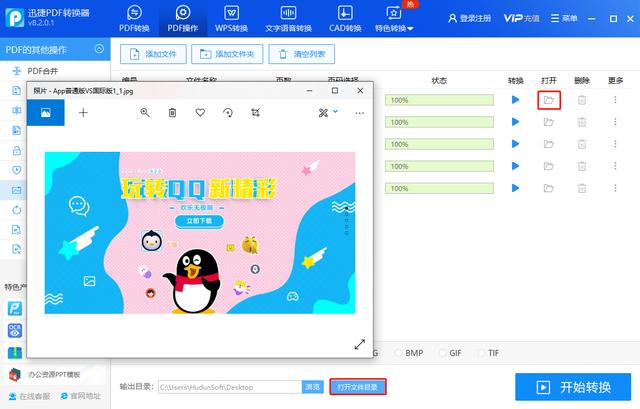Collapse the PDF的其他操作 sidebar section
Screen dimensions: 640x409
[x=99, y=49]
